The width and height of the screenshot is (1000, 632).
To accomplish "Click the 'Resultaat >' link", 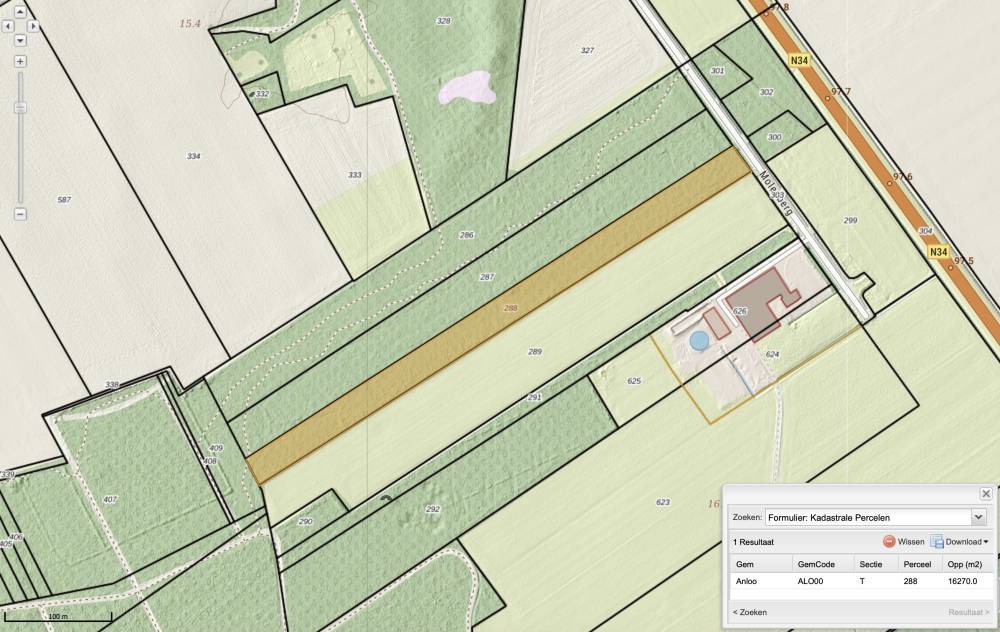I will pyautogui.click(x=968, y=611).
